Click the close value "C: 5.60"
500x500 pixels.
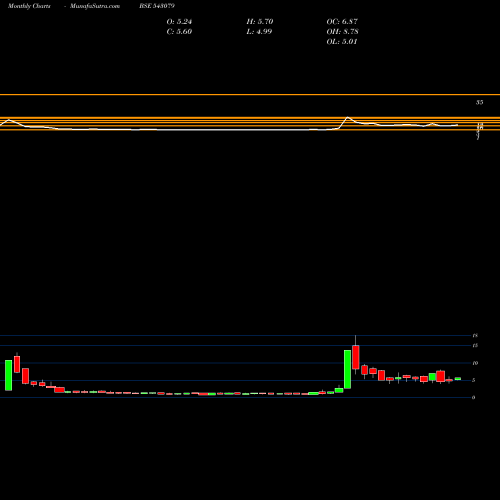179,32
